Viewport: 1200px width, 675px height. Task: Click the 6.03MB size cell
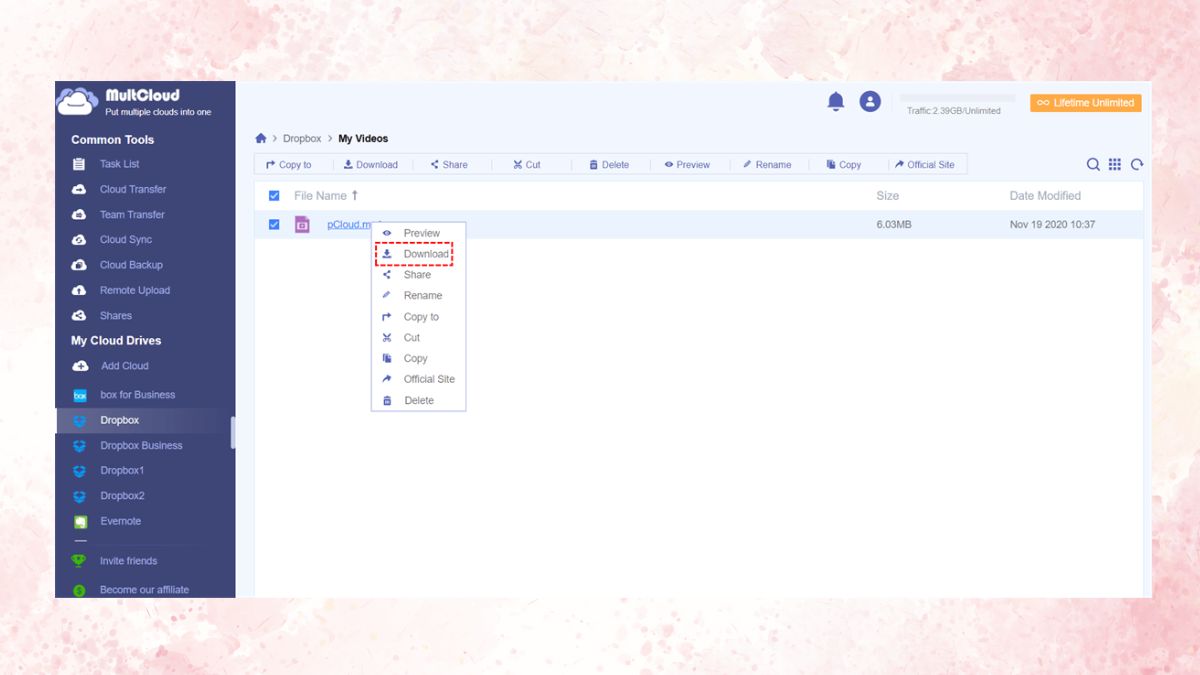click(894, 225)
